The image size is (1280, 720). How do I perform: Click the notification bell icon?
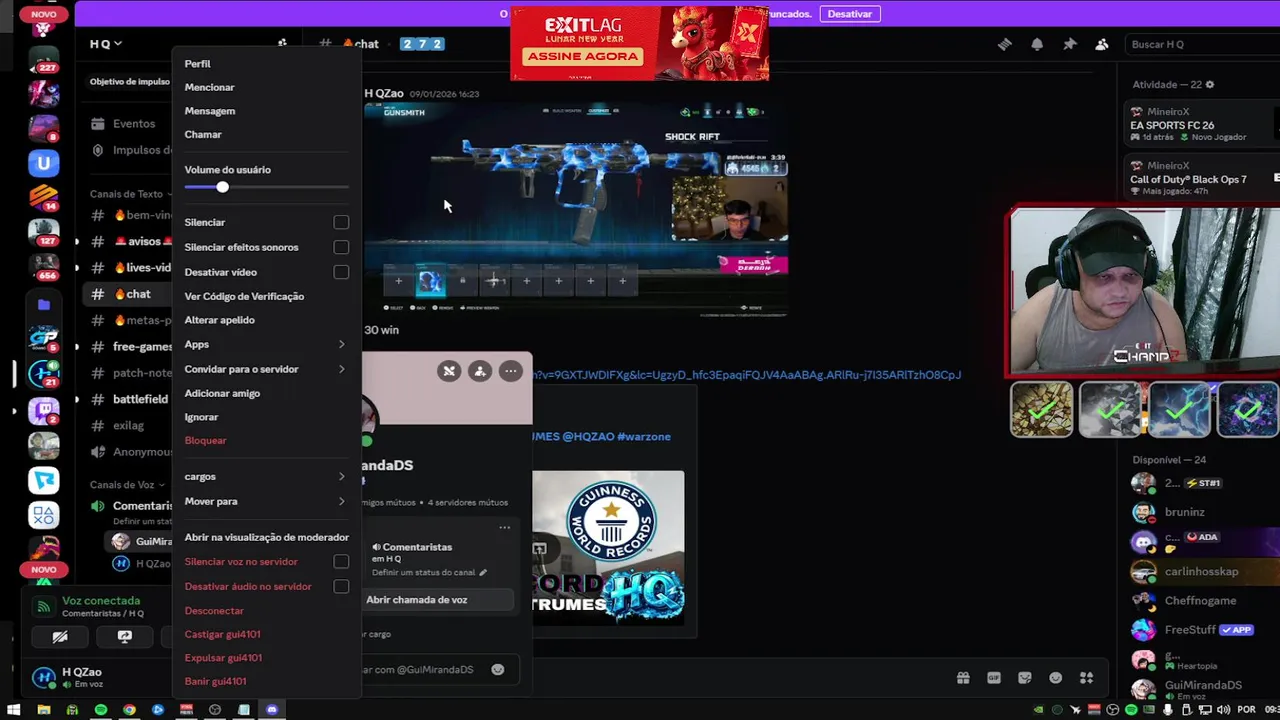(1037, 44)
